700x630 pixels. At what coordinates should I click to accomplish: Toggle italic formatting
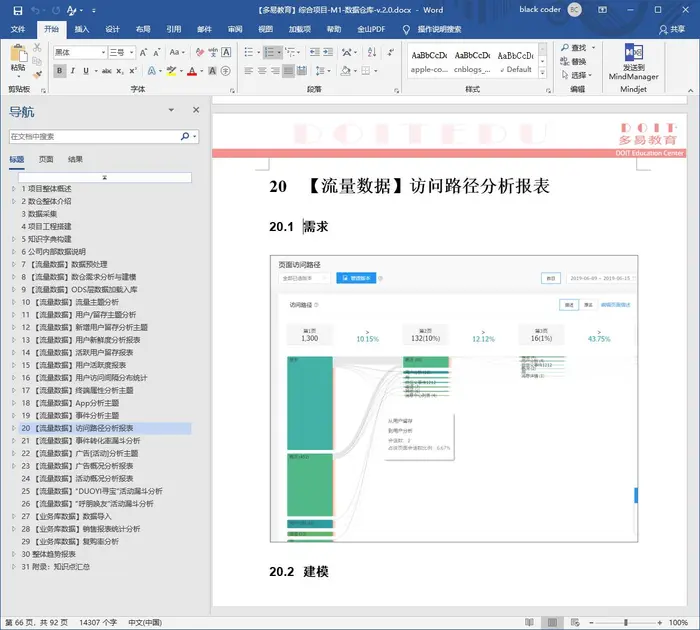coord(73,71)
